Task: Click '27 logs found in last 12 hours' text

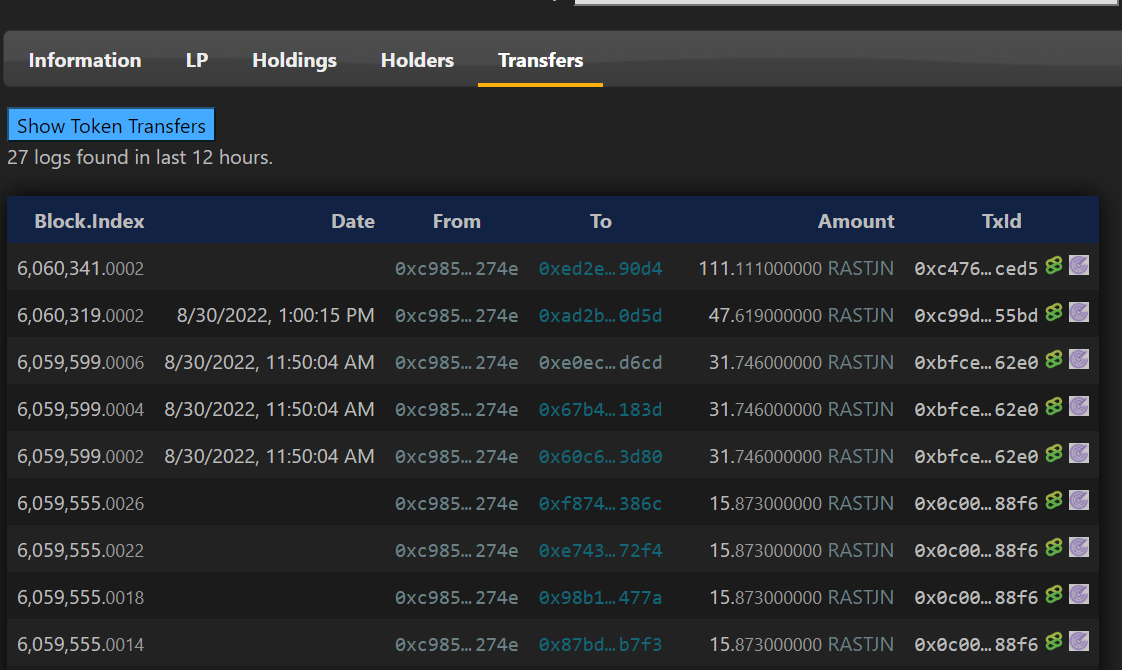Action: (x=140, y=157)
